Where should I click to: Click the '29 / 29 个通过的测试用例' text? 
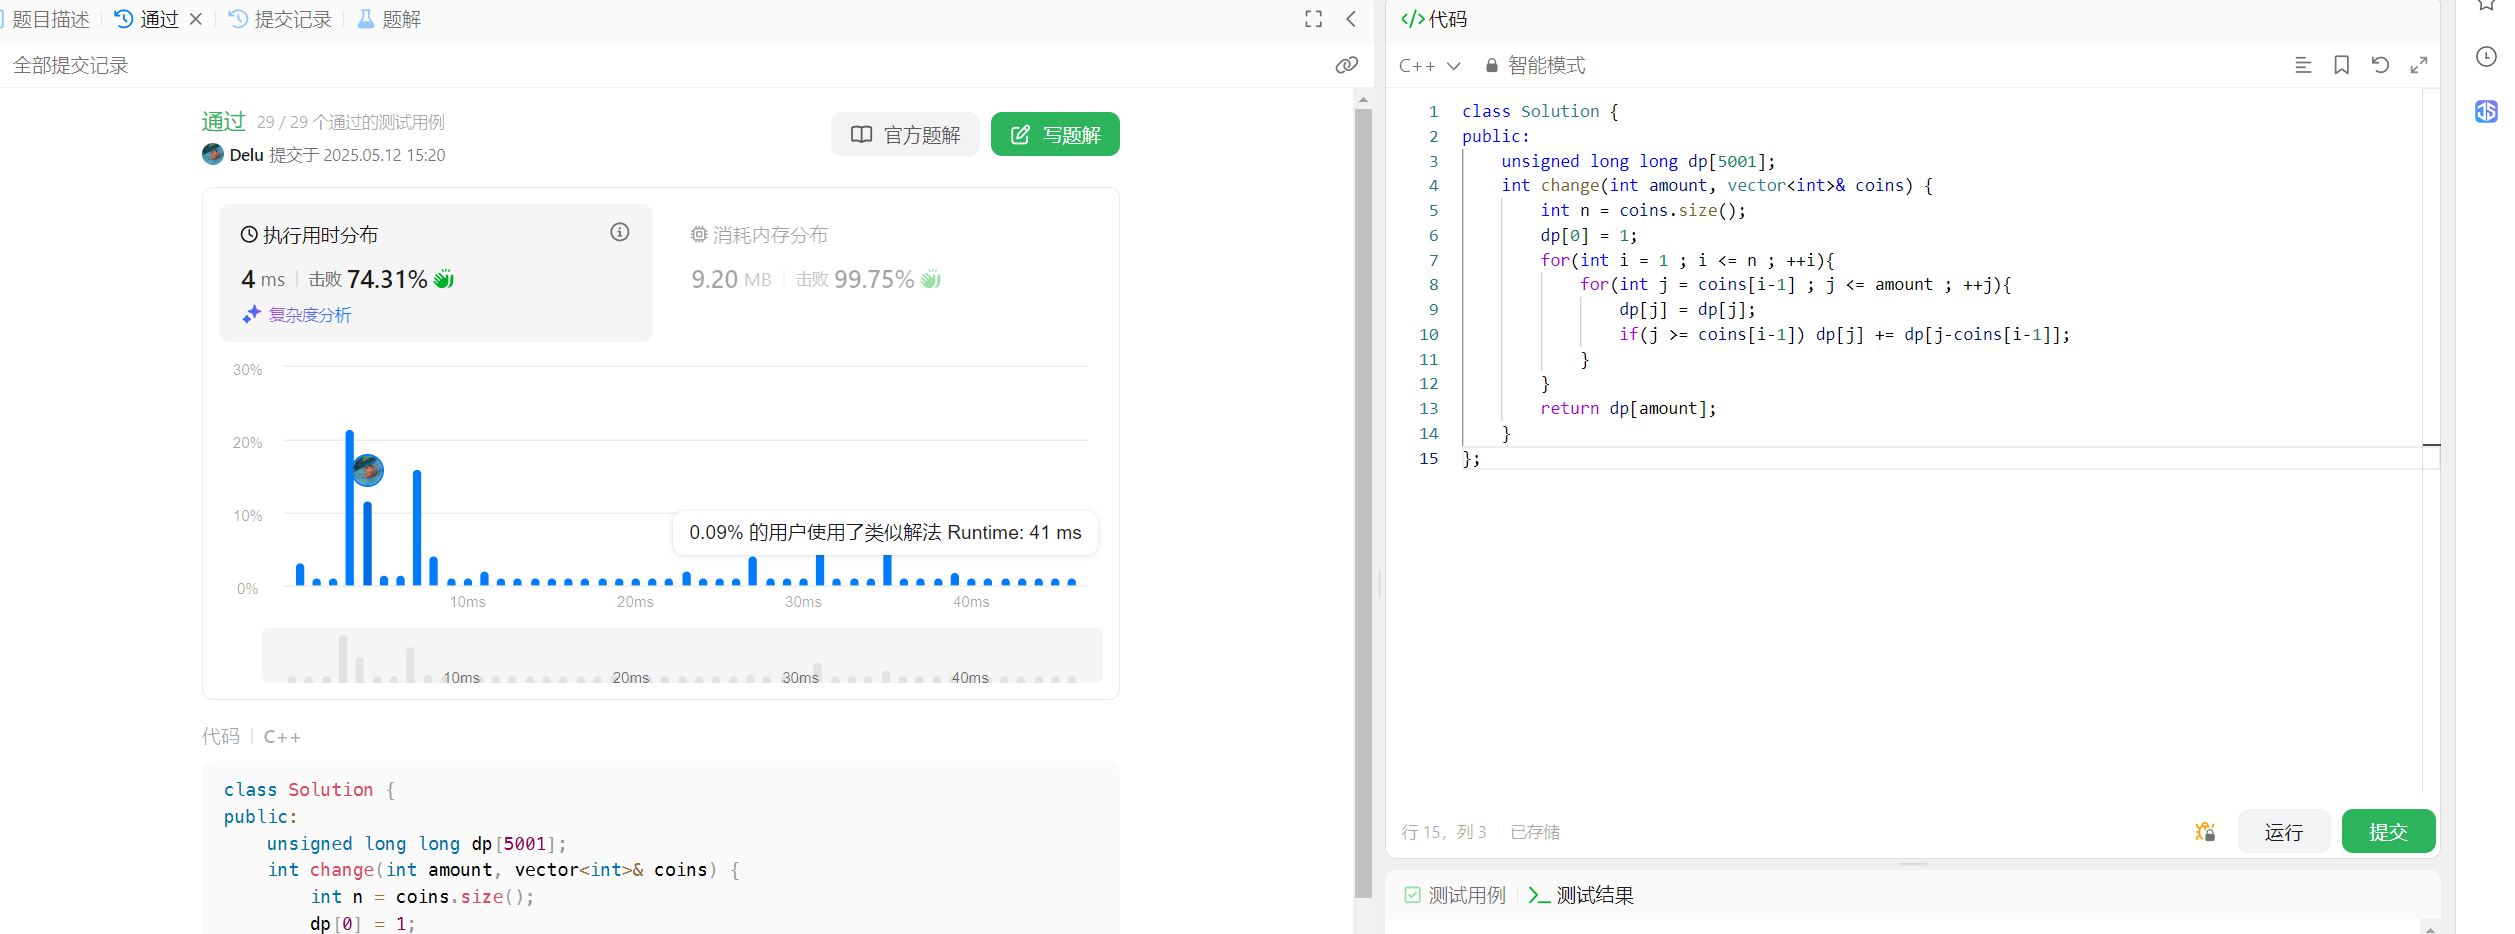(x=350, y=122)
